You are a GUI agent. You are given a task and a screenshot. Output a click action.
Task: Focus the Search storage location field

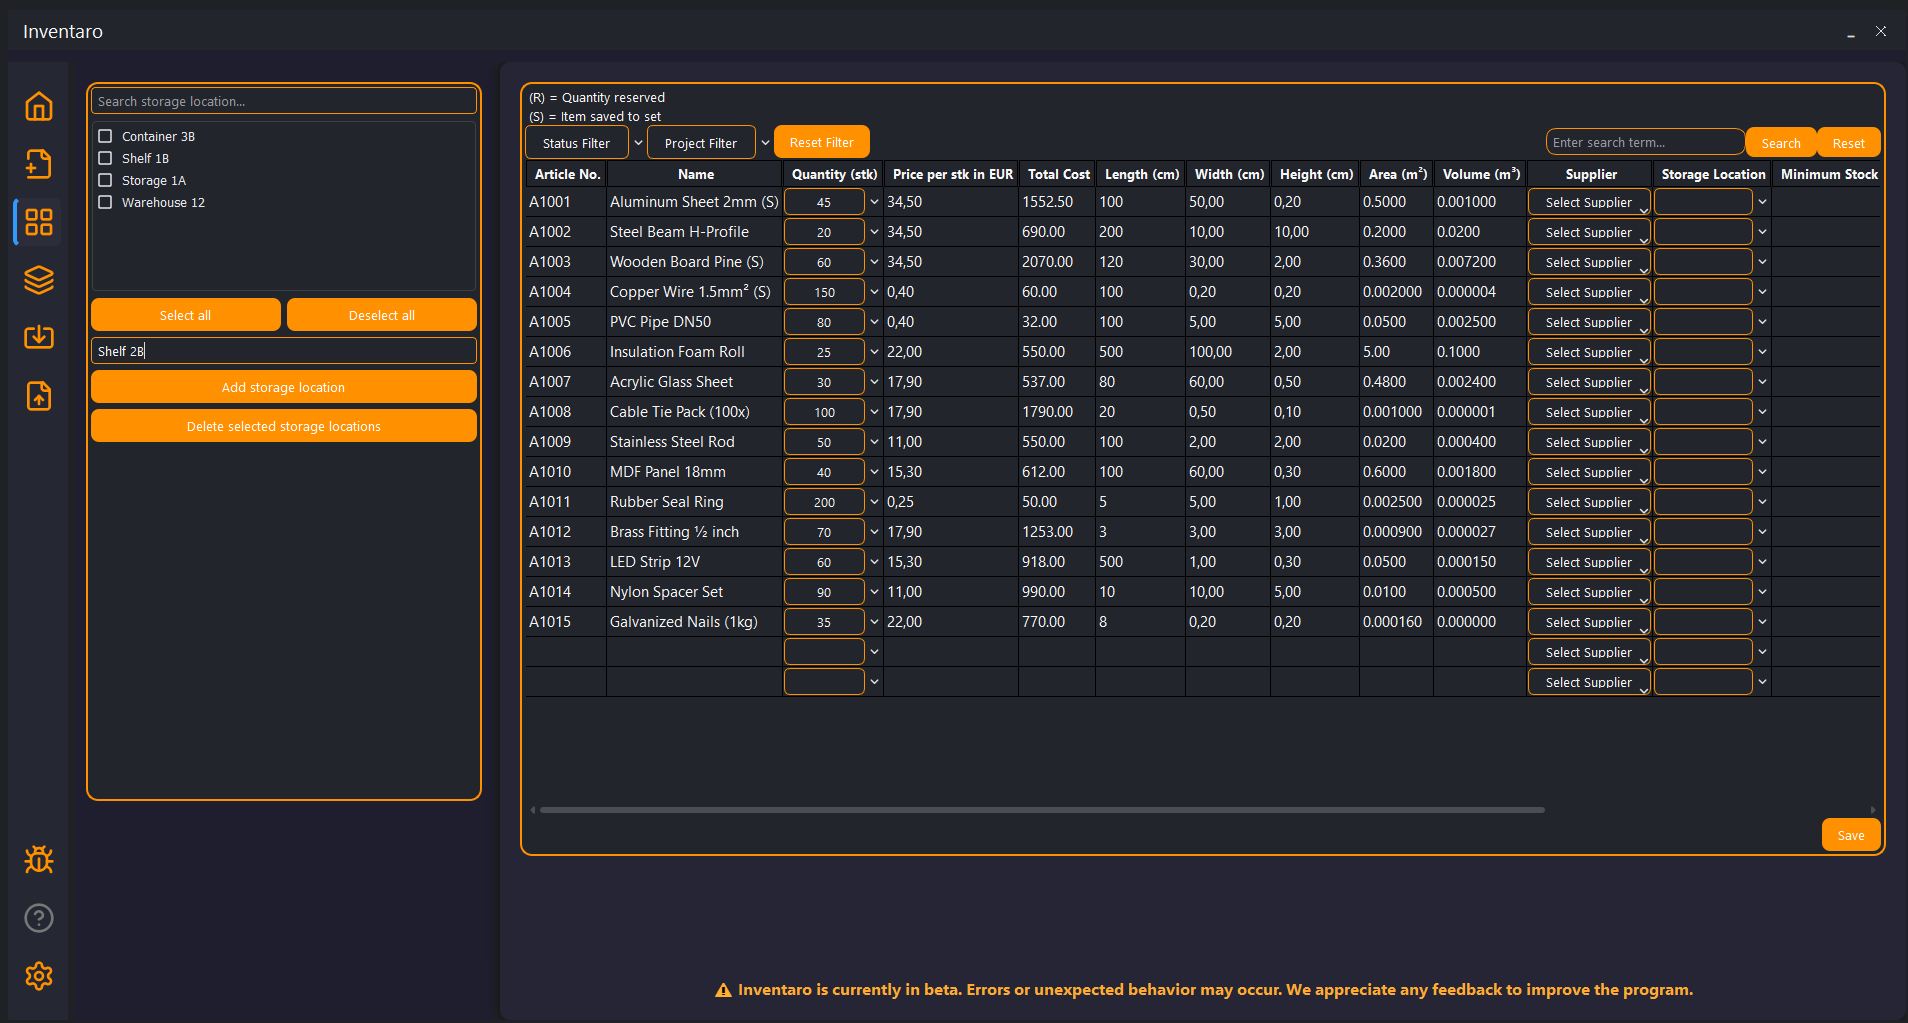coord(284,101)
